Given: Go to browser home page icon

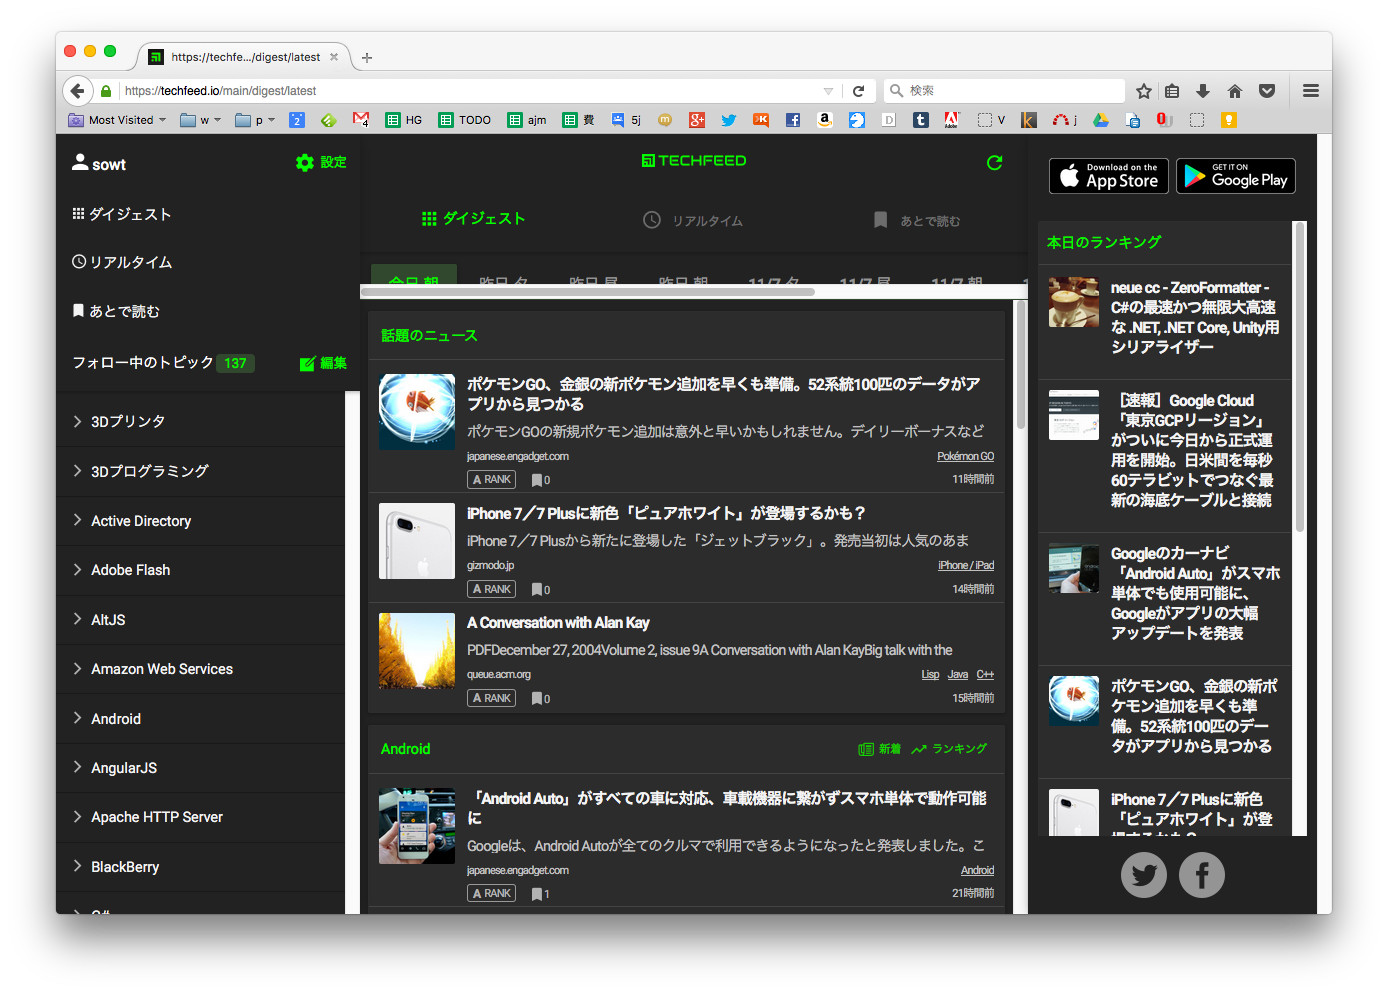Looking at the screenshot, I should coord(1235,91).
